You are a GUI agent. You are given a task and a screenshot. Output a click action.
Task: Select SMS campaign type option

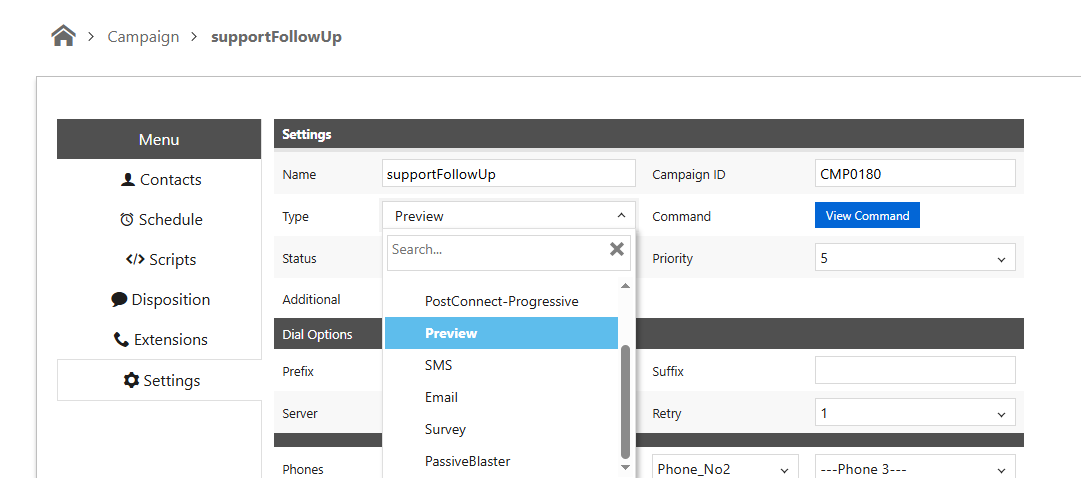coord(438,365)
